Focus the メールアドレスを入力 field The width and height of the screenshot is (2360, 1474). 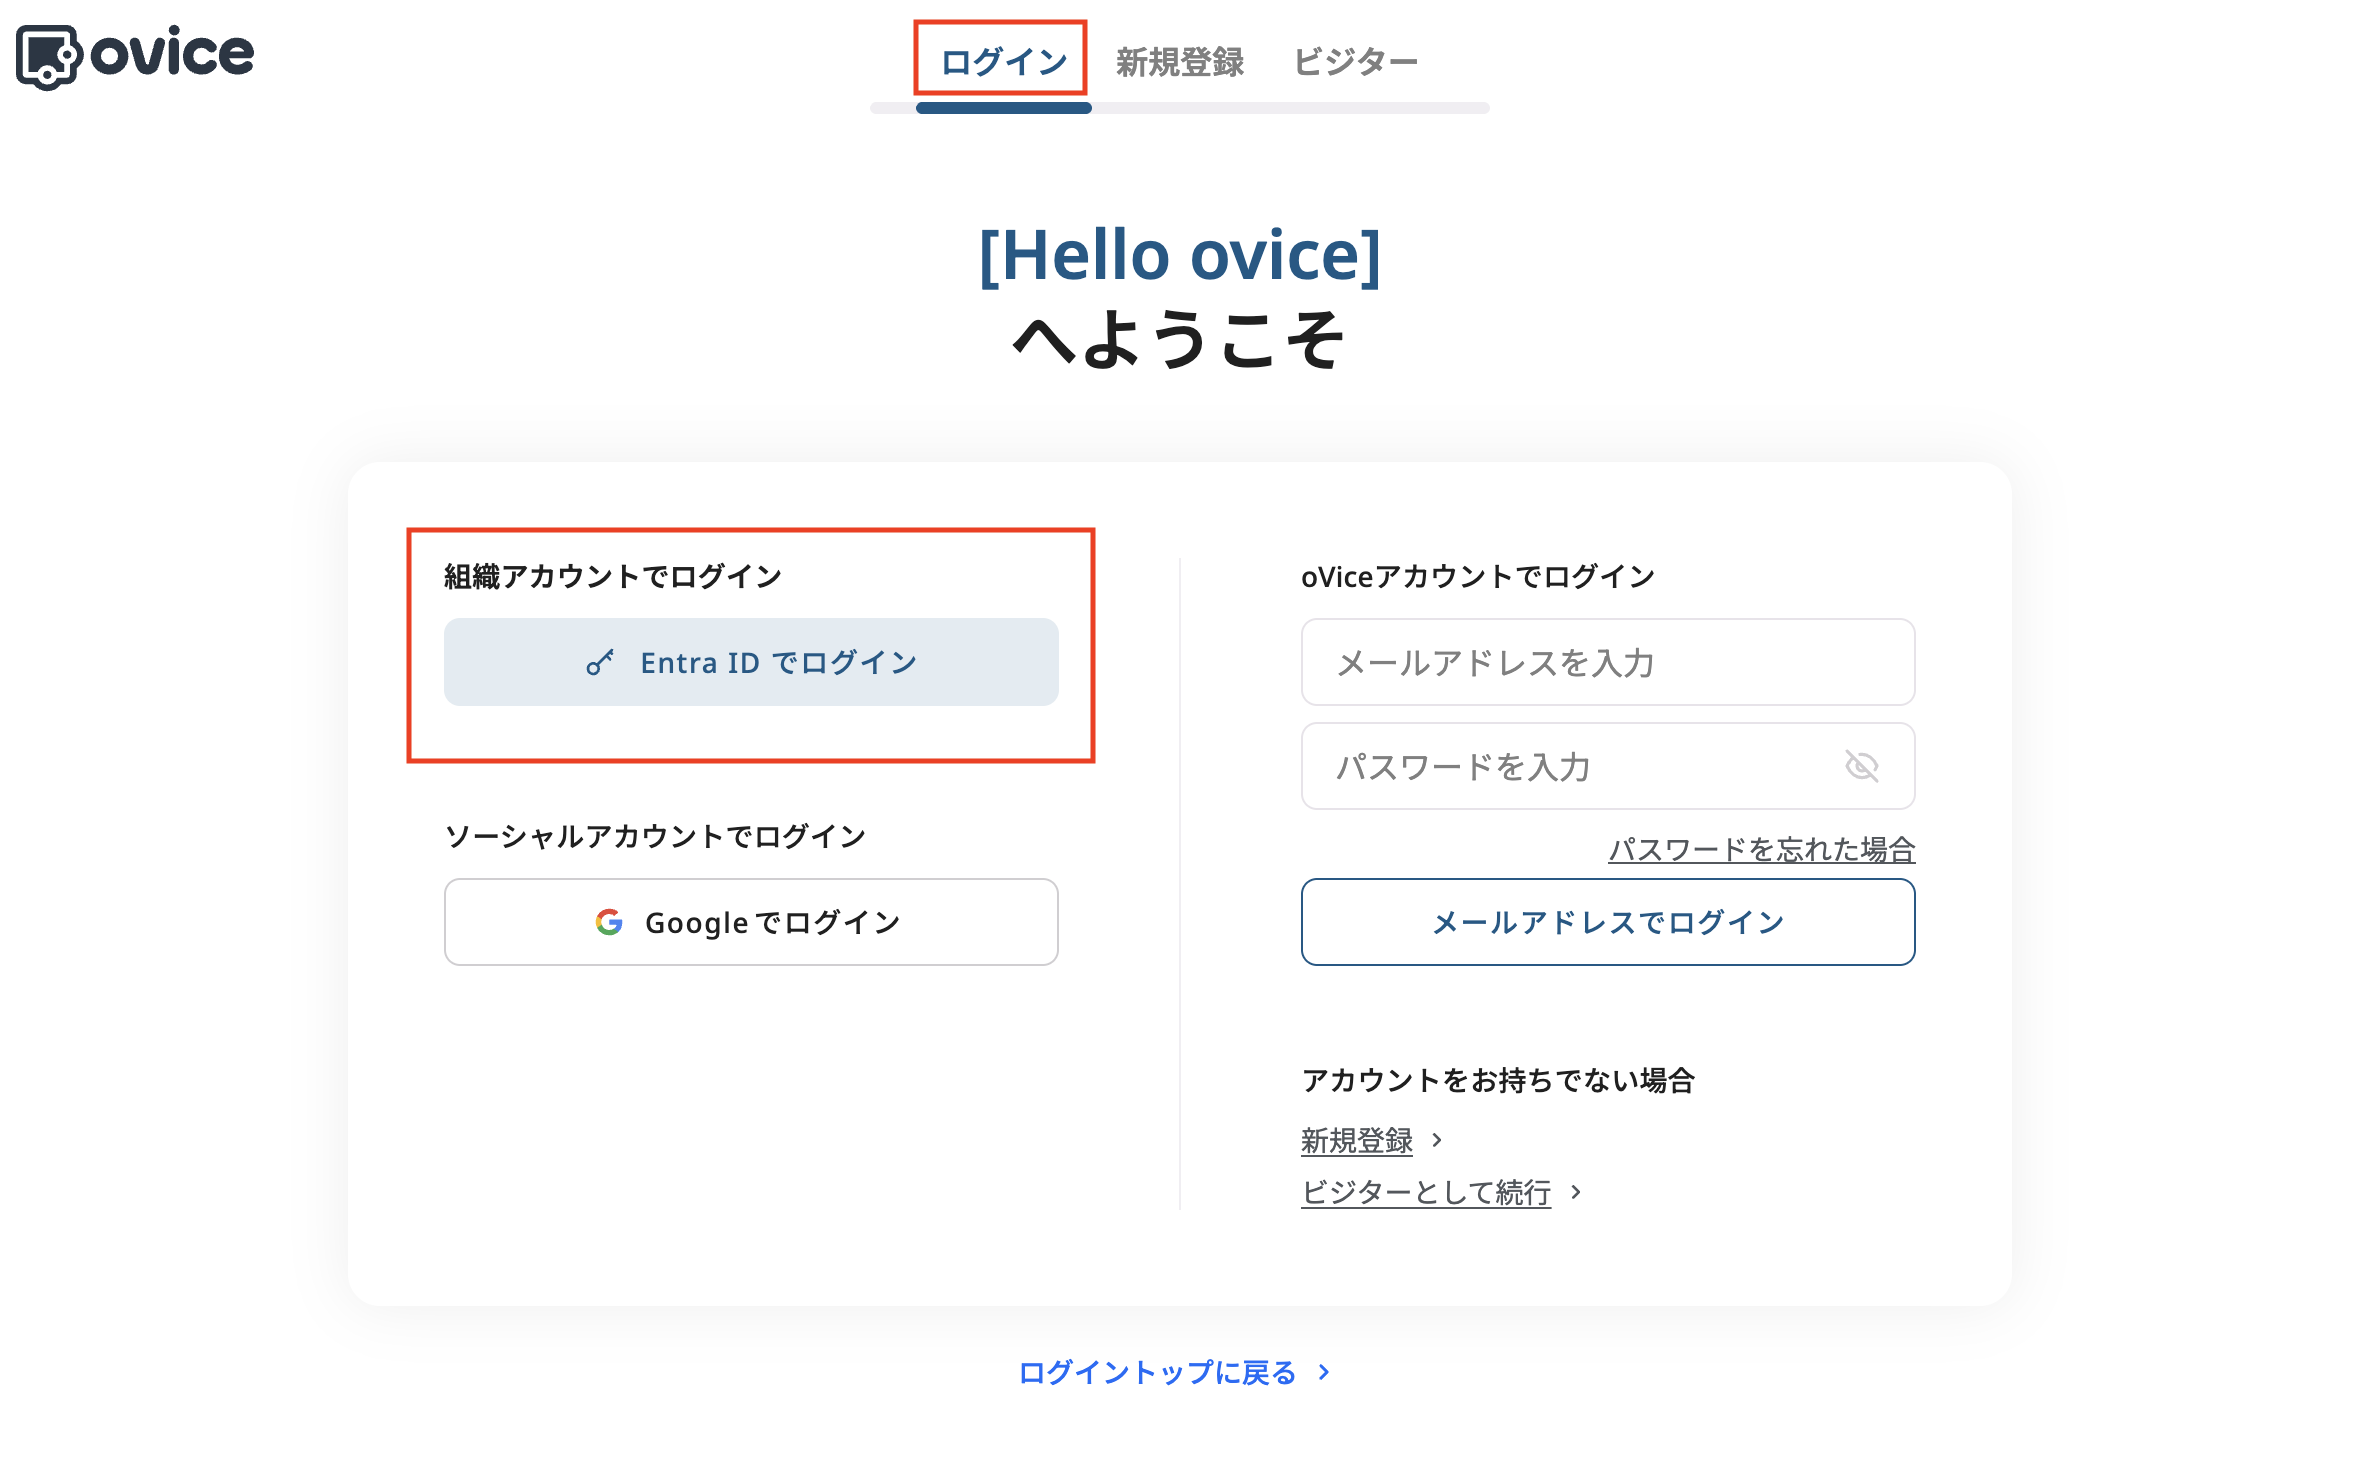[x=1608, y=662]
